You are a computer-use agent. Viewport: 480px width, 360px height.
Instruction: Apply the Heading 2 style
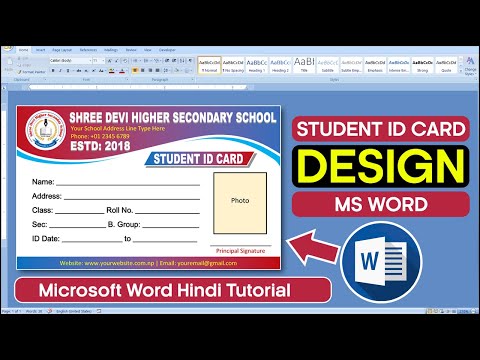[280, 65]
